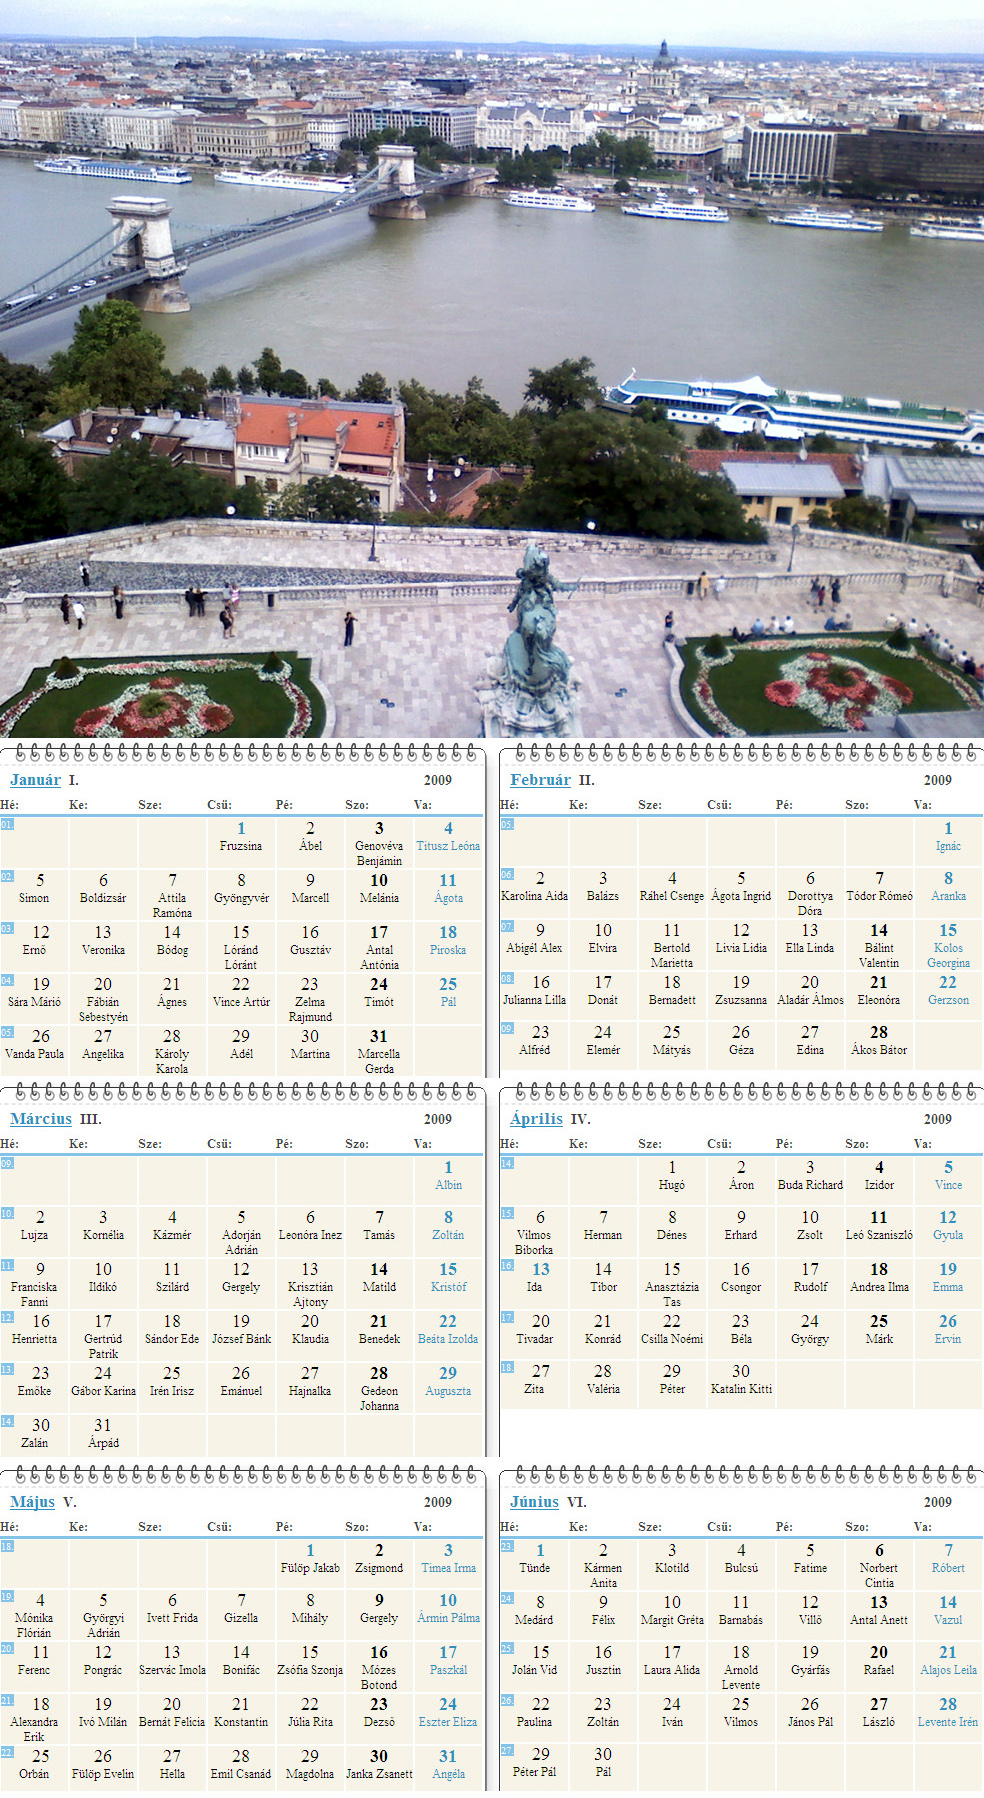Select May 1 Fülöp Jakab cell

tap(310, 1558)
